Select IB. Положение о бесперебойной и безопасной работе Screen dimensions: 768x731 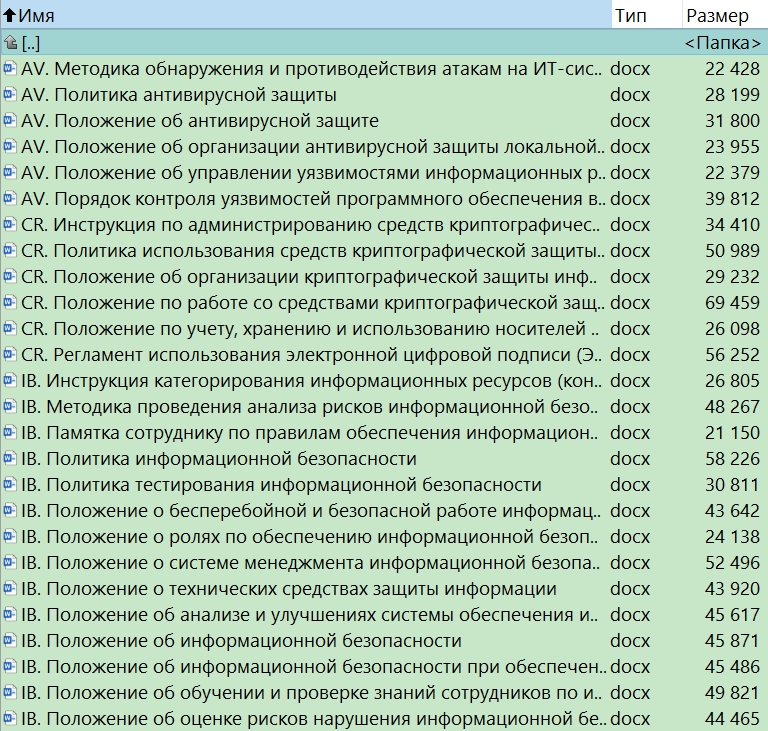pos(384,510)
